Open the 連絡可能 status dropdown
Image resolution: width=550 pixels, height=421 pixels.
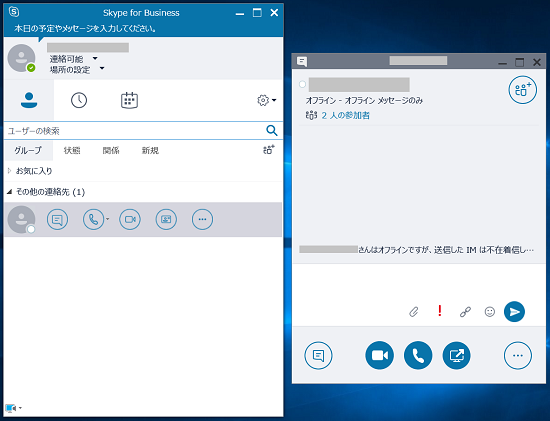(x=95, y=58)
